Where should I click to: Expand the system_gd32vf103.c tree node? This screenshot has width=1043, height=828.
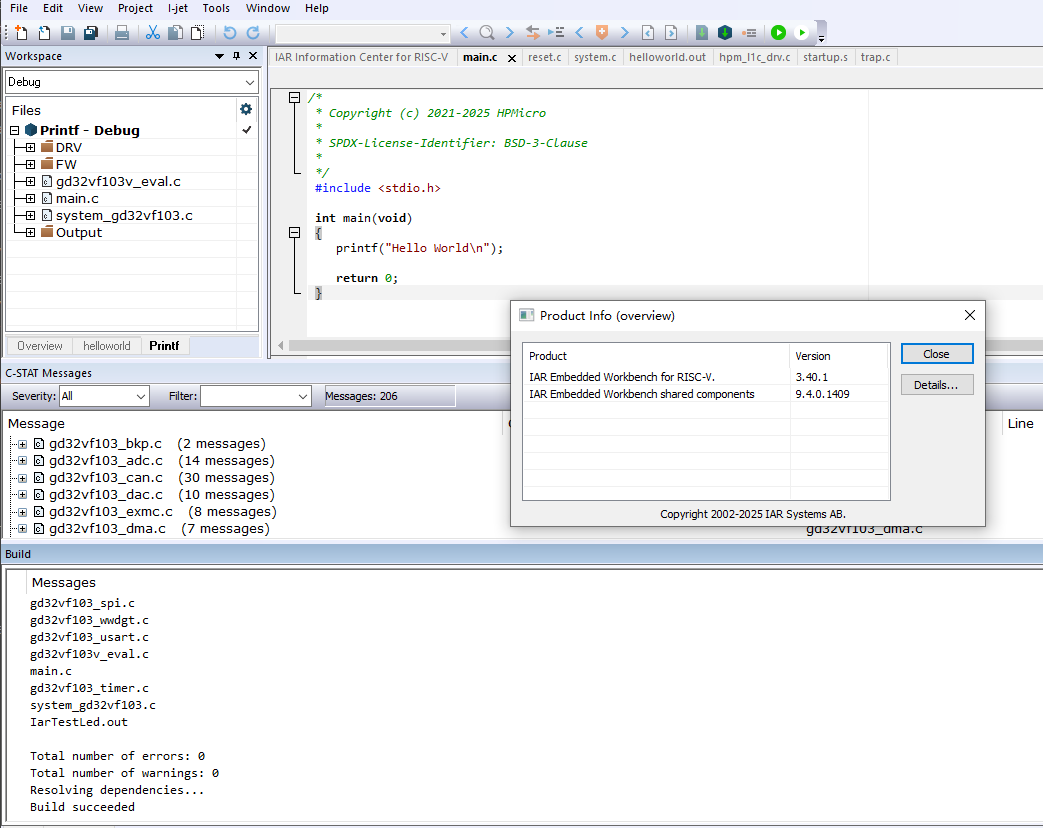point(30,215)
